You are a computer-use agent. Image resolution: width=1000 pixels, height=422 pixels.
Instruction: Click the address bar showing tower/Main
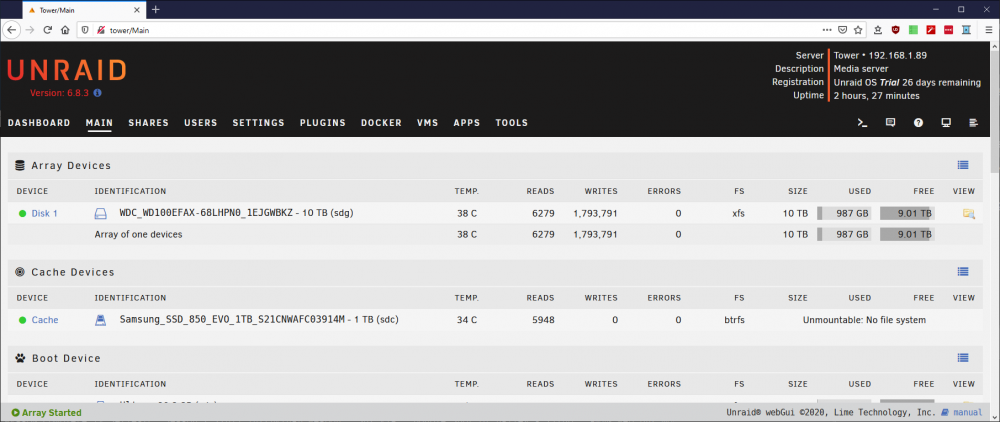[446, 29]
